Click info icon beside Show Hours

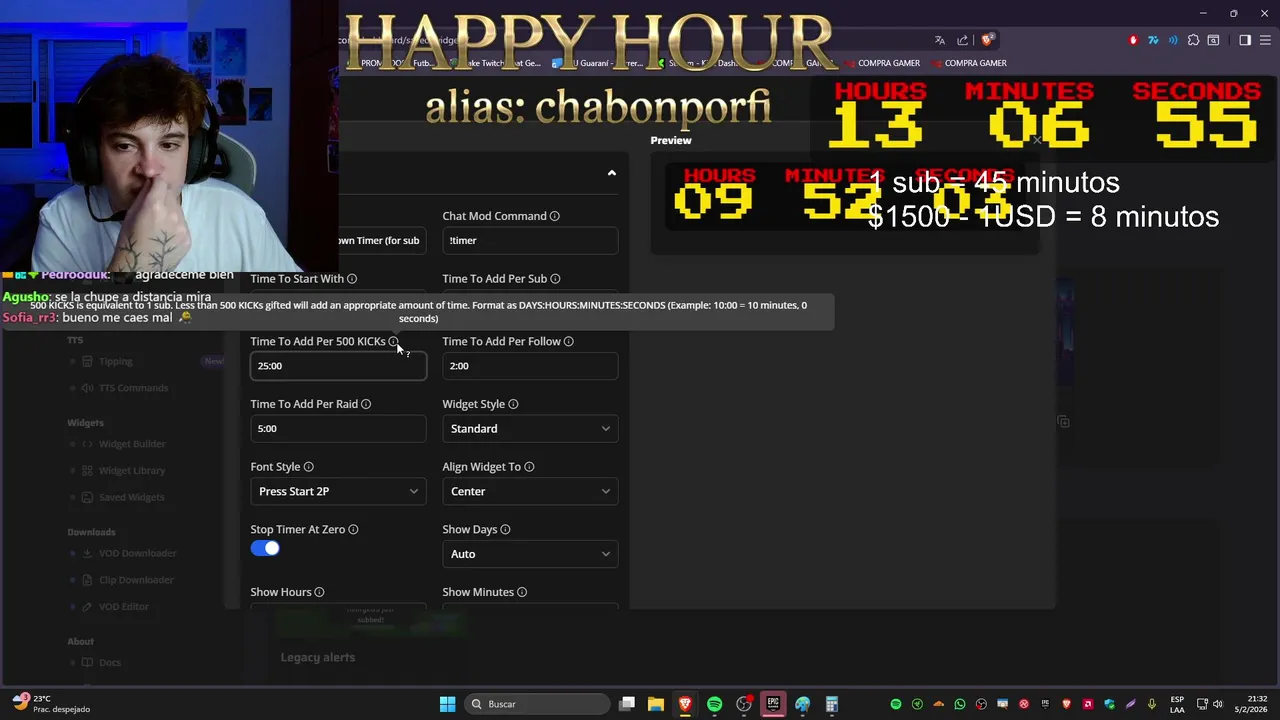pos(319,592)
